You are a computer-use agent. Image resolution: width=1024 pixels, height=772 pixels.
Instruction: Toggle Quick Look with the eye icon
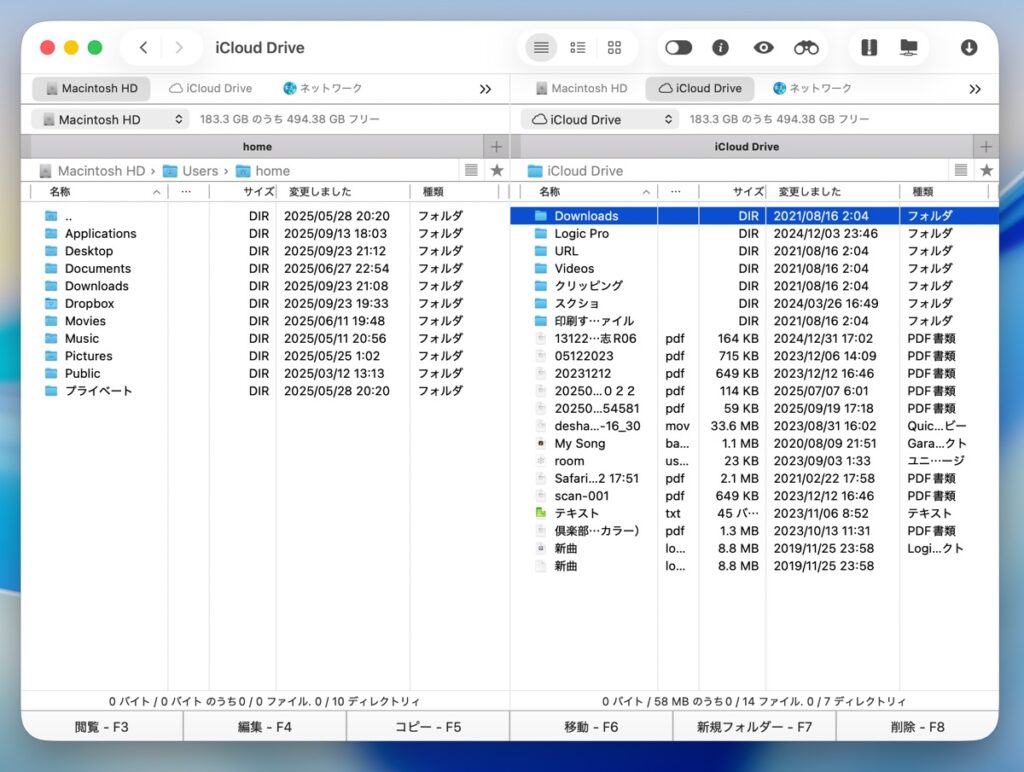click(x=764, y=48)
